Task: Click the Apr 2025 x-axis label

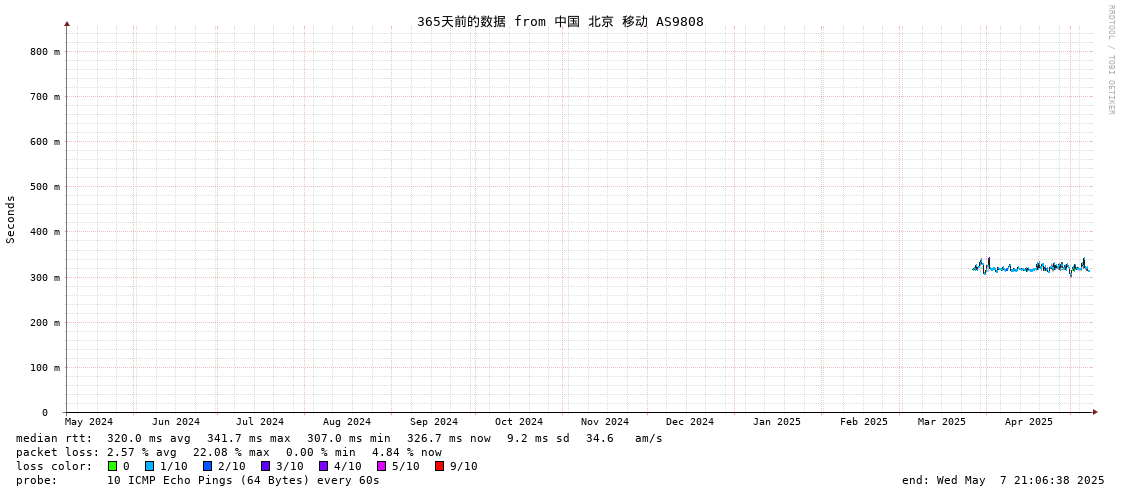Action: click(1029, 422)
